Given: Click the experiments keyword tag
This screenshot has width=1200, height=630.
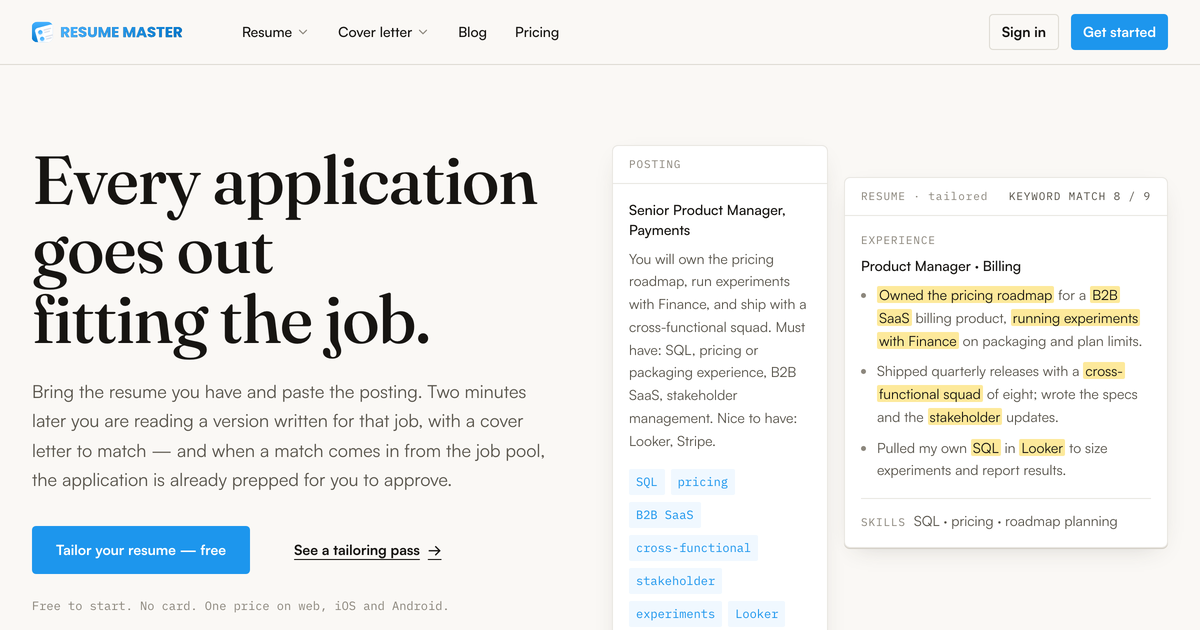Looking at the screenshot, I should coord(676,614).
